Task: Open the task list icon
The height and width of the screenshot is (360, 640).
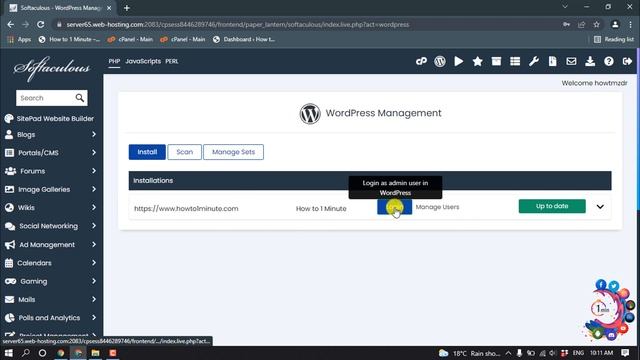Action: point(515,61)
